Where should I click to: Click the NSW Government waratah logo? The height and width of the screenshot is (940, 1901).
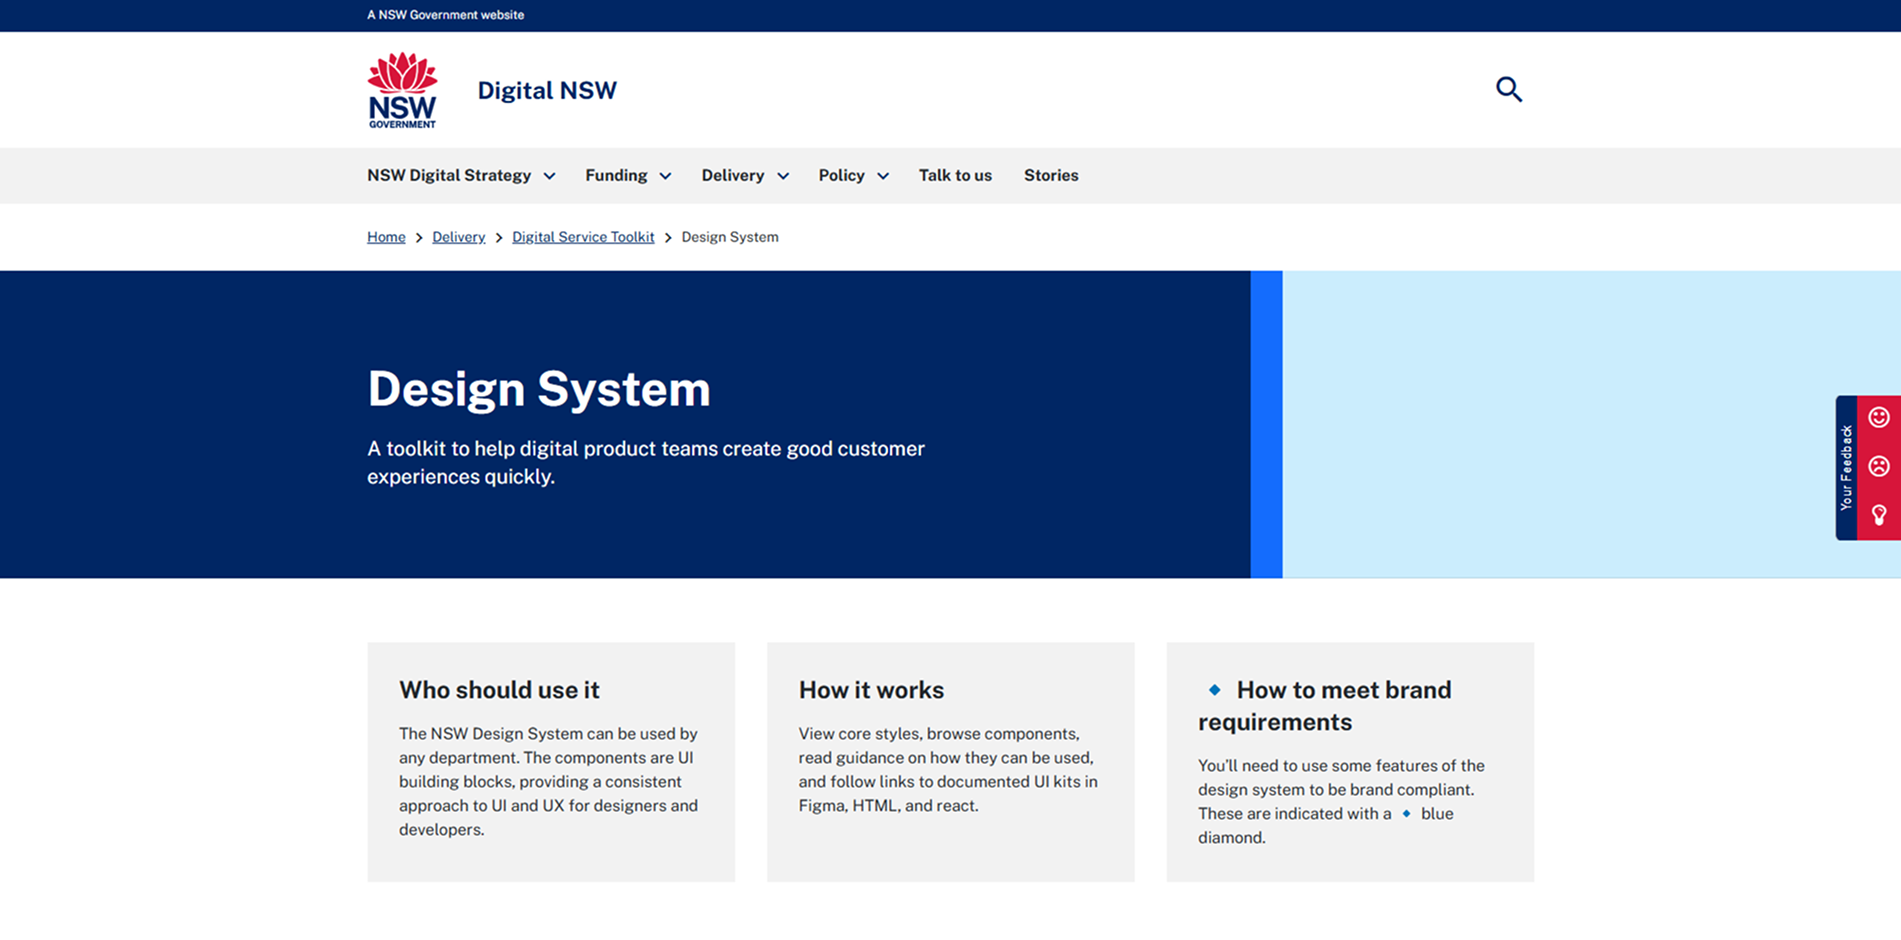pos(402,90)
